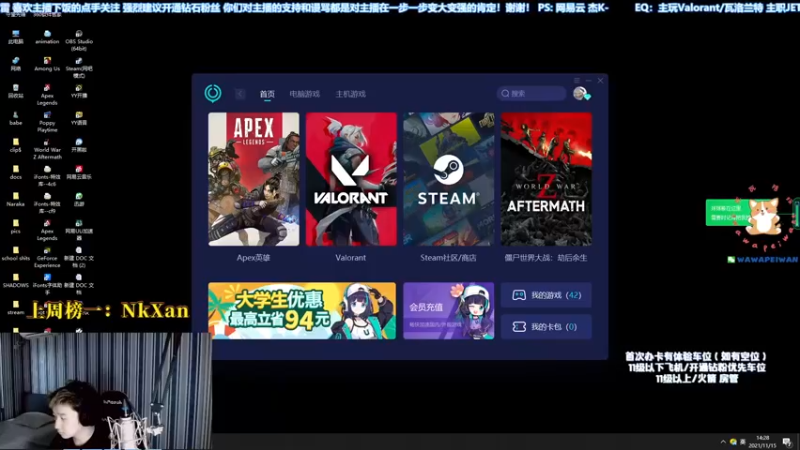Image resolution: width=800 pixels, height=450 pixels.
Task: Open the user avatar profile
Action: pos(580,93)
